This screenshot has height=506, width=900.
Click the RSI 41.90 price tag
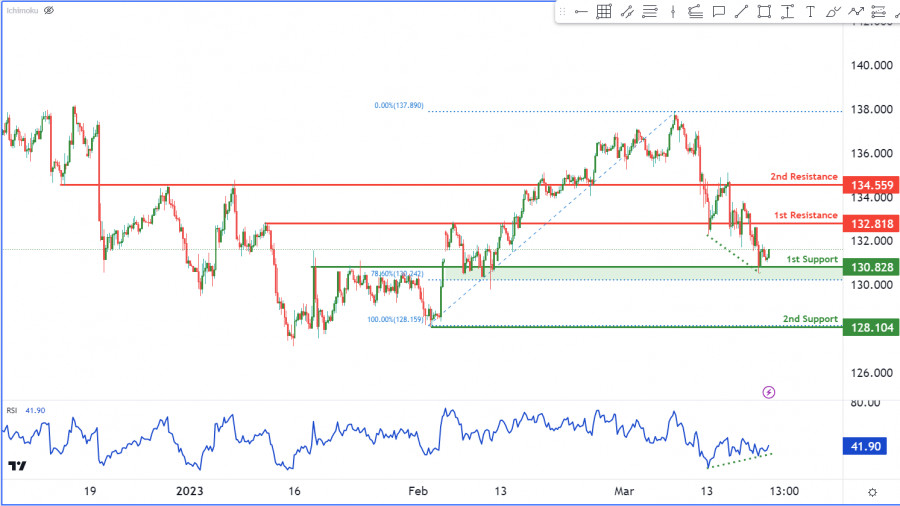[865, 446]
